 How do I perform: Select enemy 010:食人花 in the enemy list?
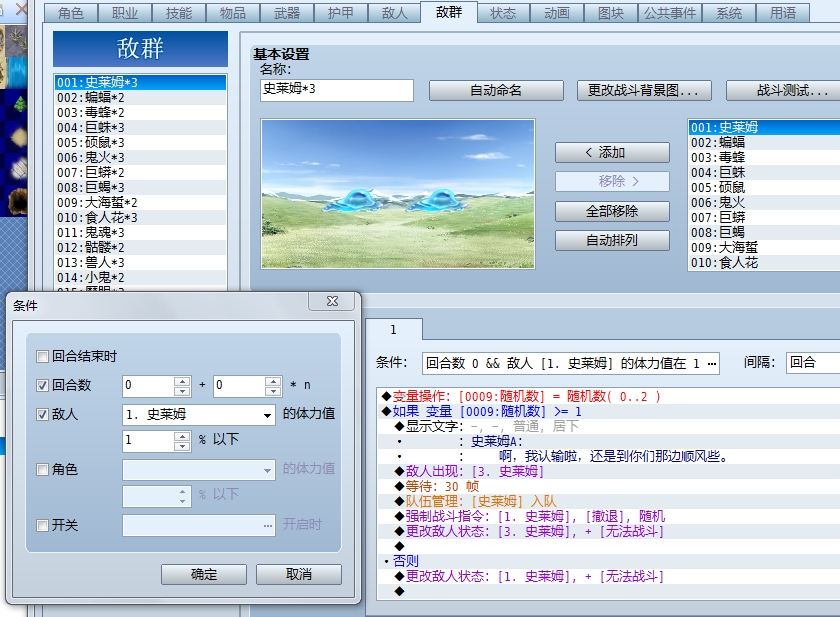(x=764, y=262)
